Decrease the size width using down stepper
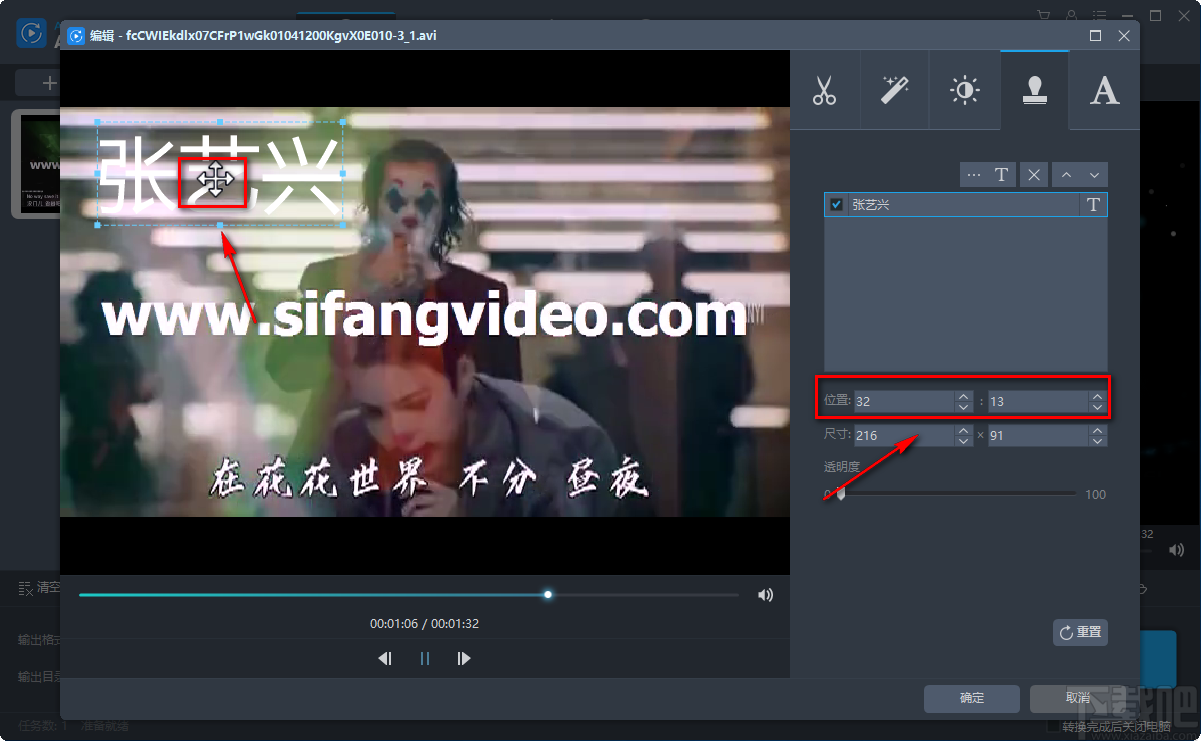This screenshot has width=1201, height=741. click(x=962, y=440)
